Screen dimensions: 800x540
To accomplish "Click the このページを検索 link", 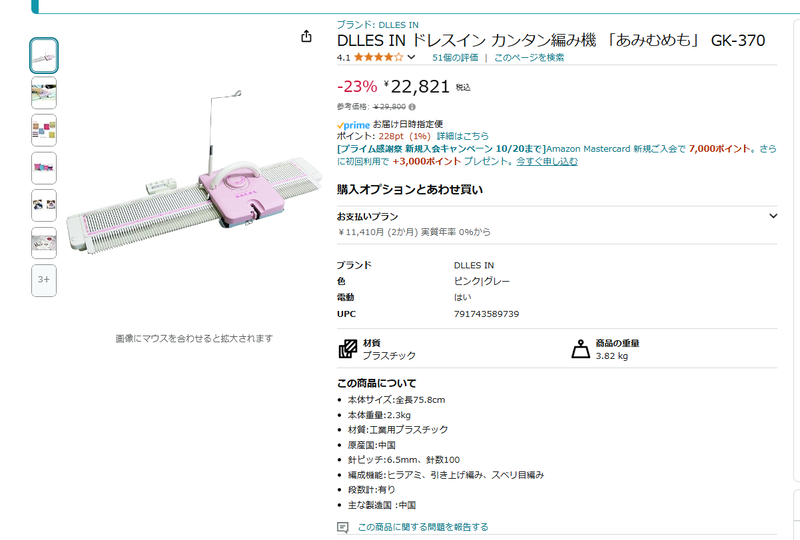I will click(529, 57).
